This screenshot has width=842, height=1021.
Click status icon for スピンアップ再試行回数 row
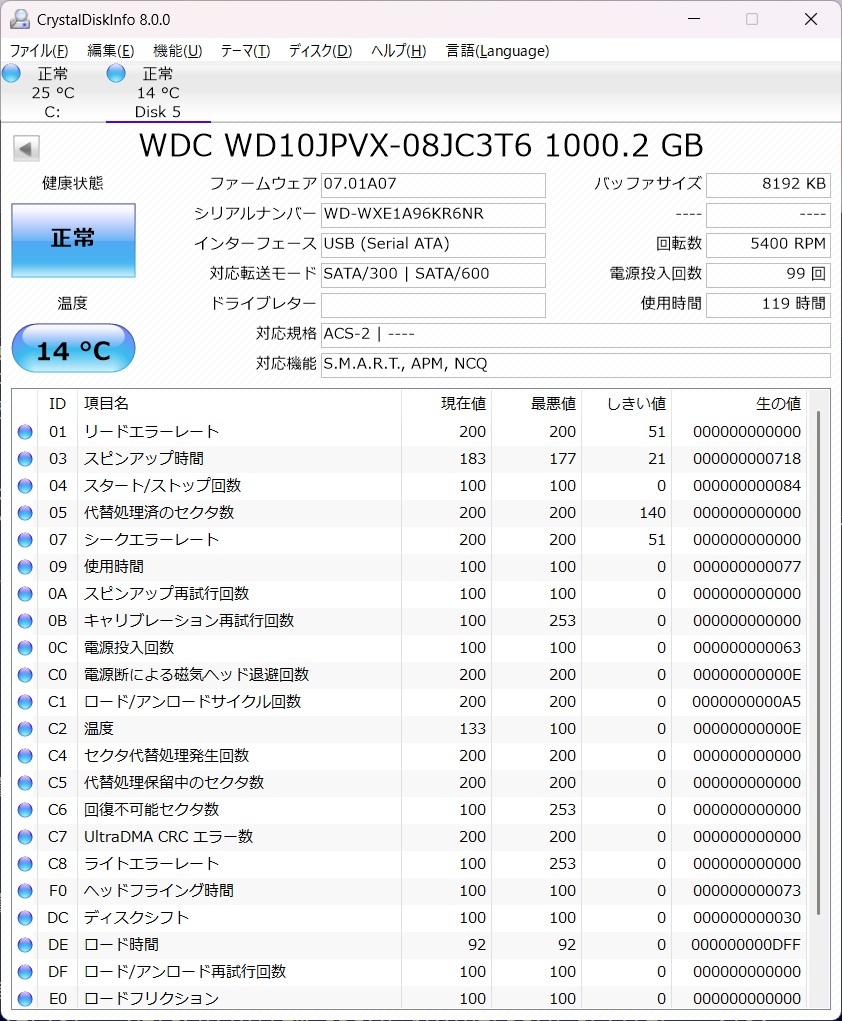(x=25, y=594)
